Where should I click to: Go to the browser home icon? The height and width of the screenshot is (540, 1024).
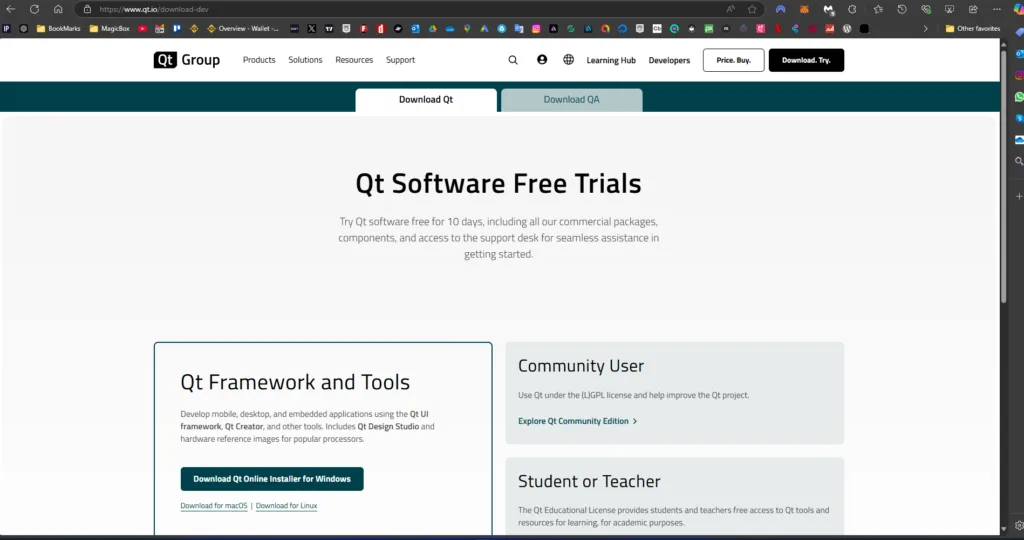tap(58, 9)
